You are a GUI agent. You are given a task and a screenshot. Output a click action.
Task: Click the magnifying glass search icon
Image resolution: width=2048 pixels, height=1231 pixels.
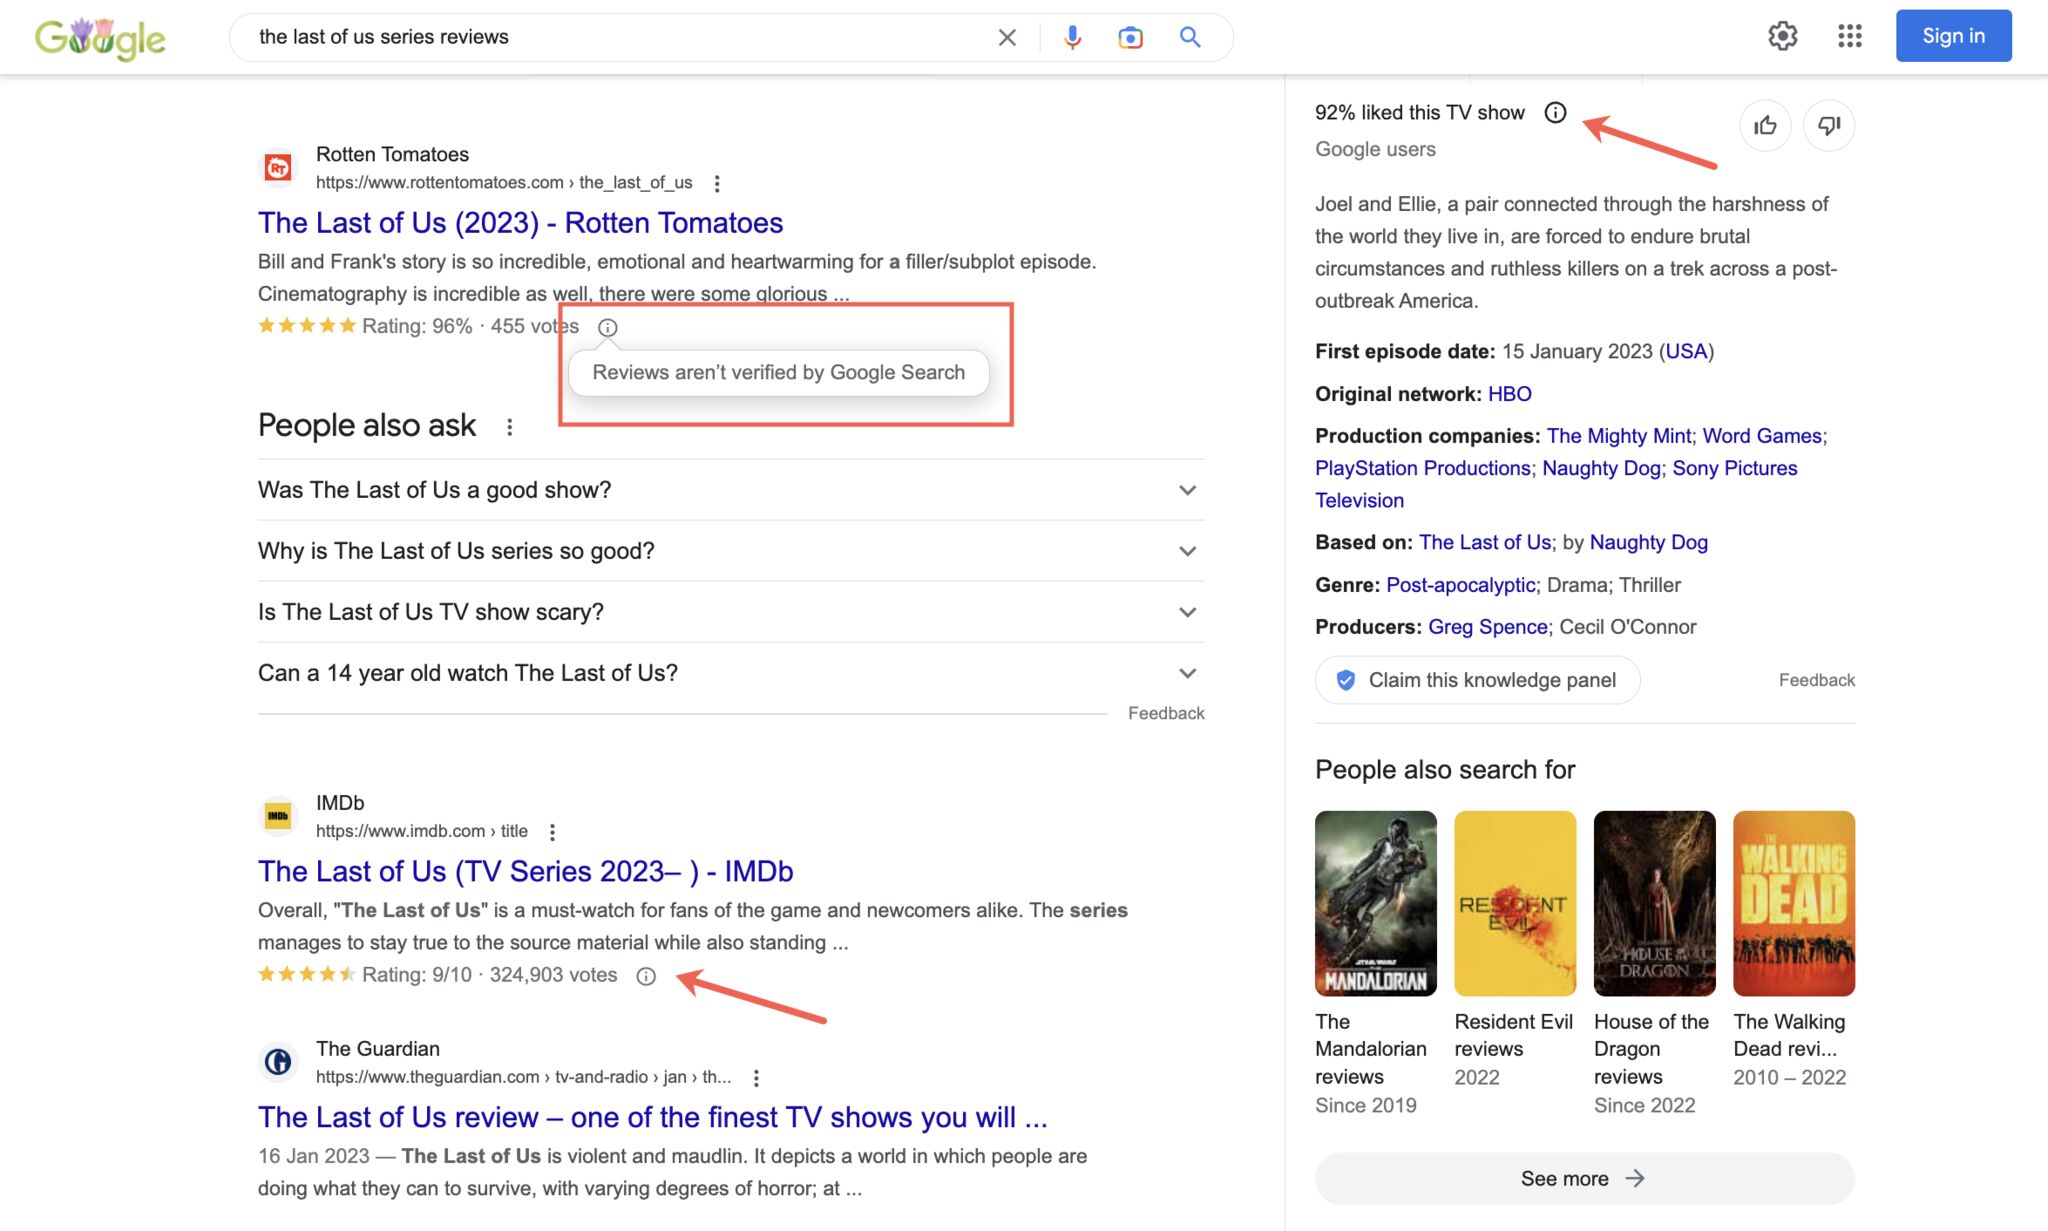coord(1189,37)
